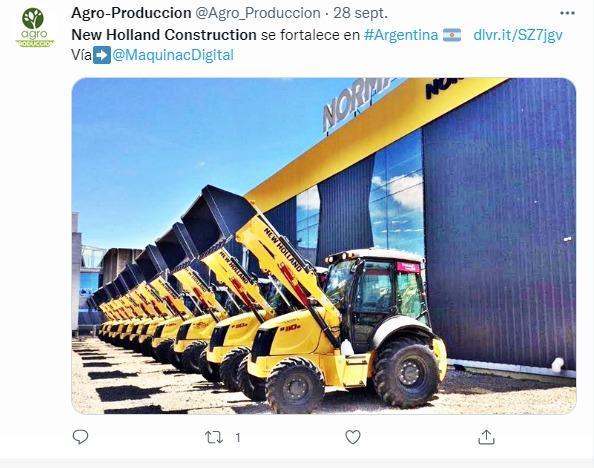Click the 'Vía' word in tweet
Viewport: 594px width, 468px height.
81,55
